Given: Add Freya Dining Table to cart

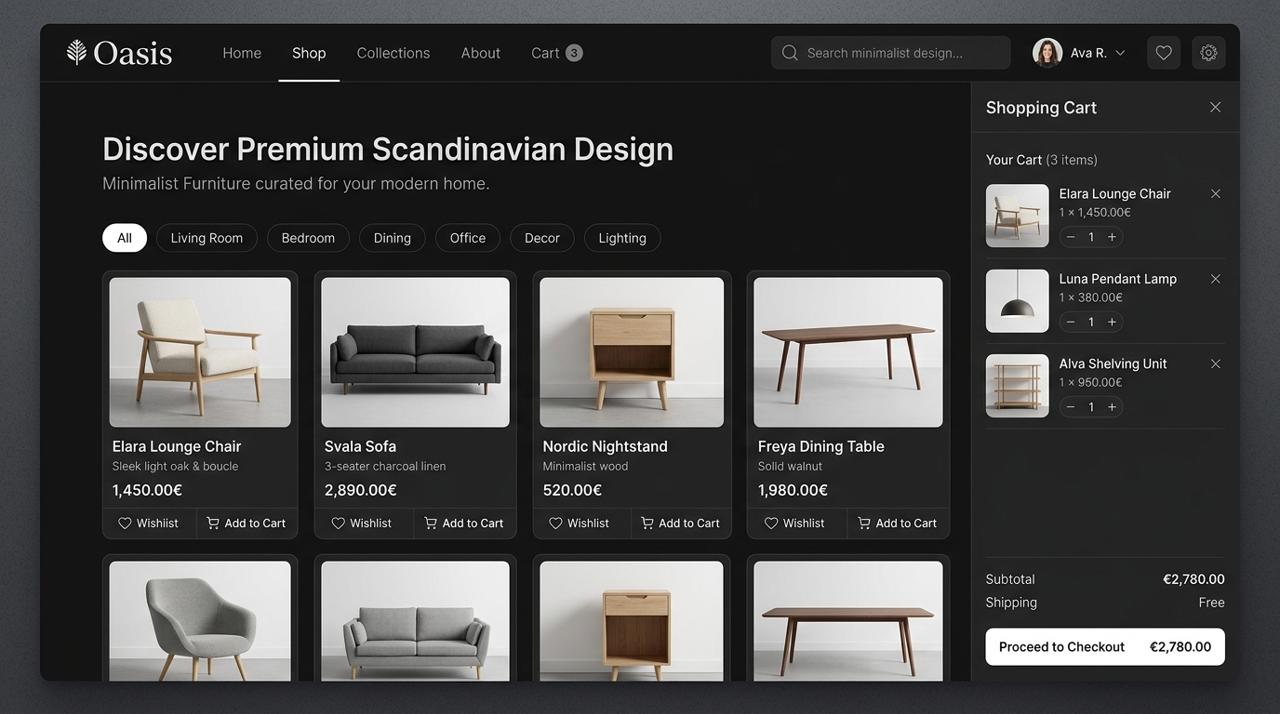Looking at the screenshot, I should click(x=898, y=523).
